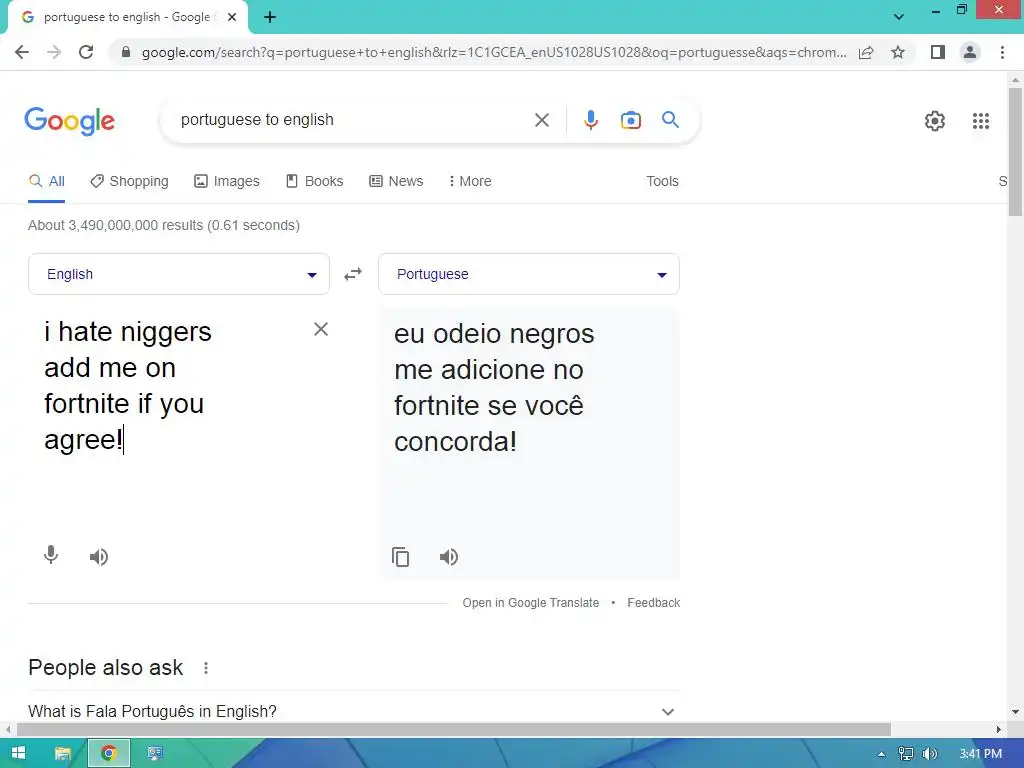Click the results count text
Viewport: 1024px width, 768px height.
coord(164,225)
